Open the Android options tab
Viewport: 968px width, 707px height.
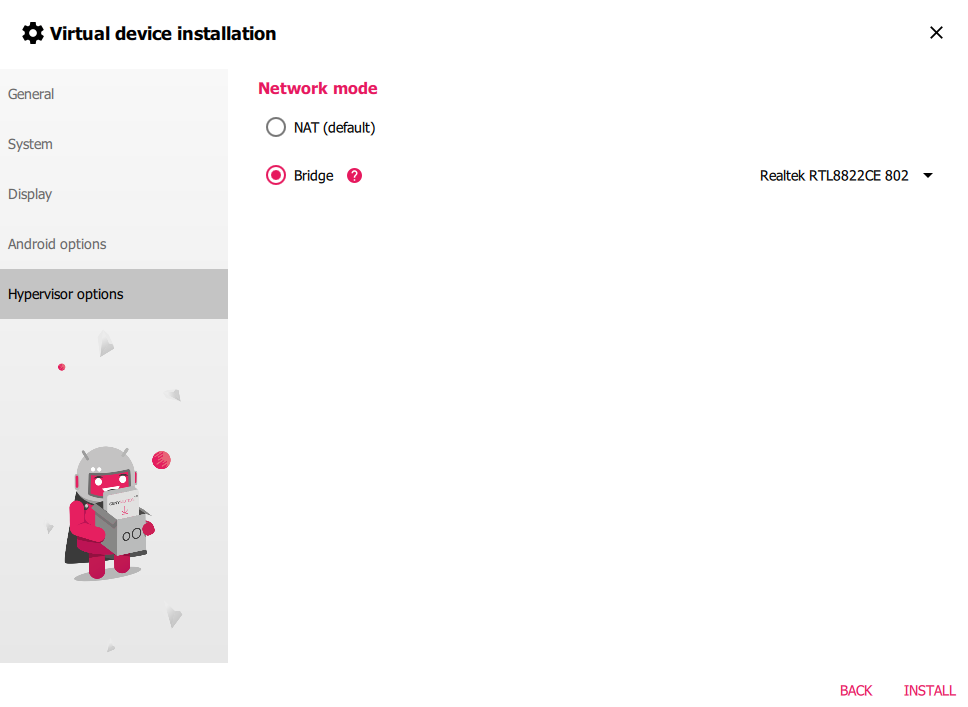pyautogui.click(x=114, y=244)
